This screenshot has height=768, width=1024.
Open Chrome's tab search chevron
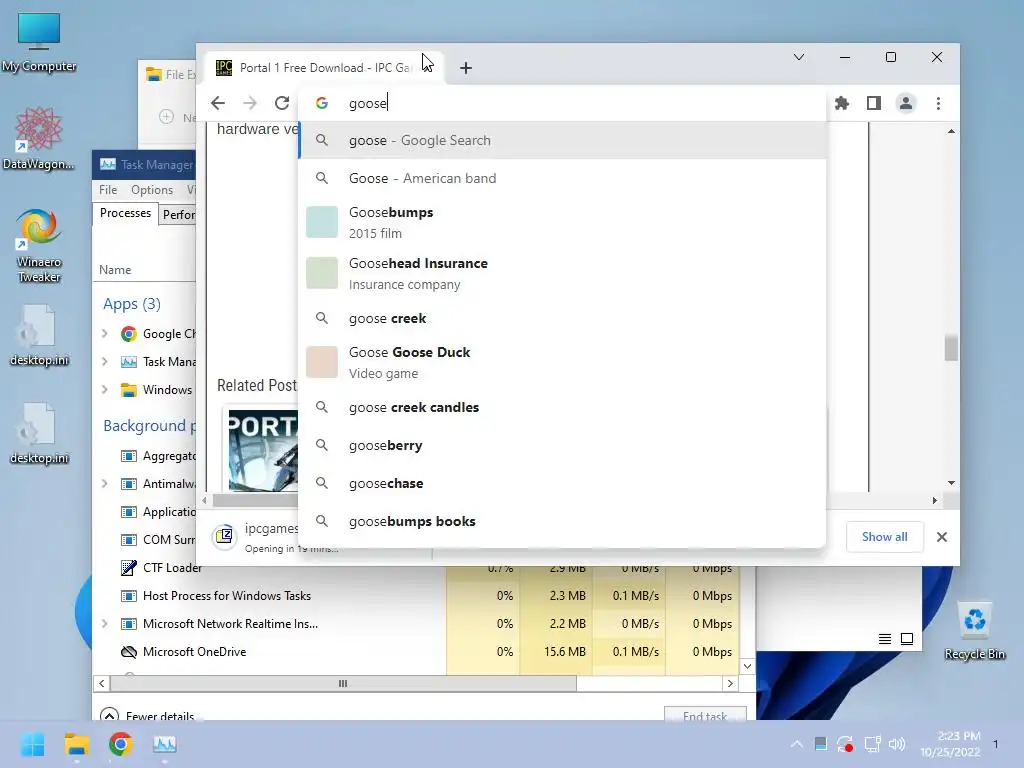[799, 57]
